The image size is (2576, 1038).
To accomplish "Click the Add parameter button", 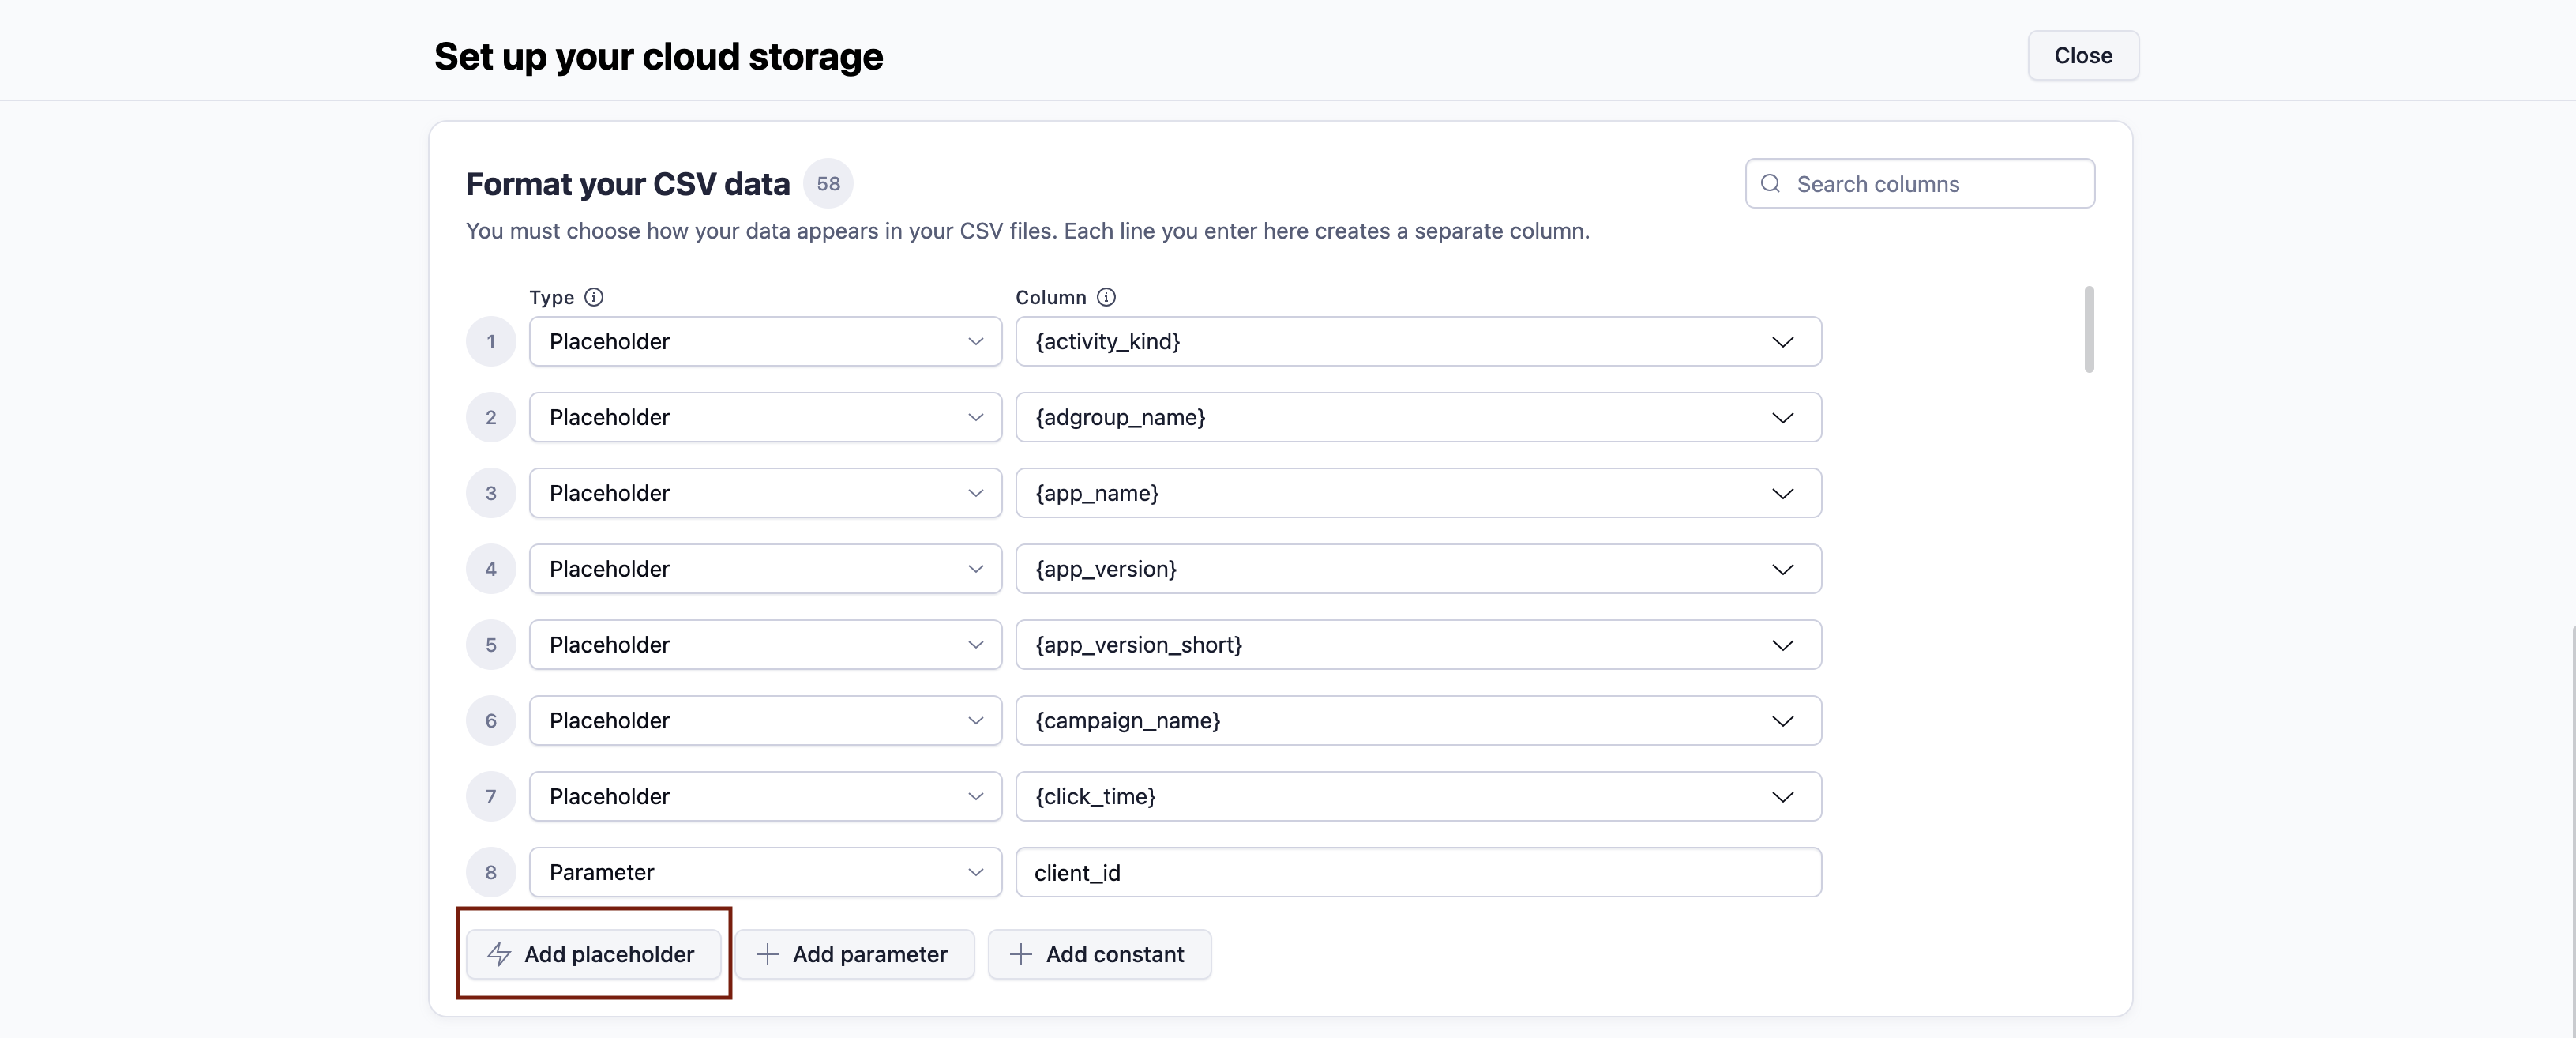I will pyautogui.click(x=855, y=954).
